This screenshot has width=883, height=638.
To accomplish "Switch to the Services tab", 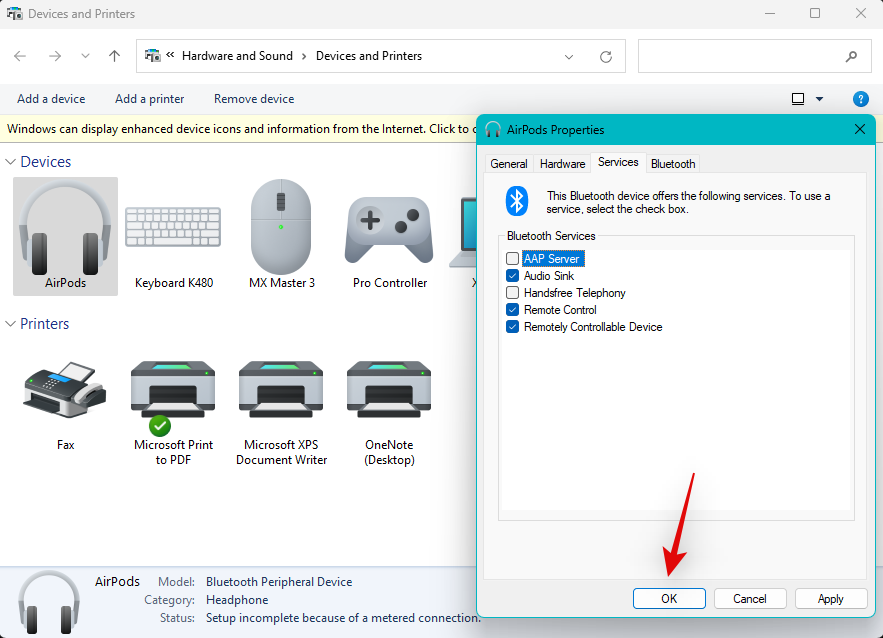I will tap(618, 162).
